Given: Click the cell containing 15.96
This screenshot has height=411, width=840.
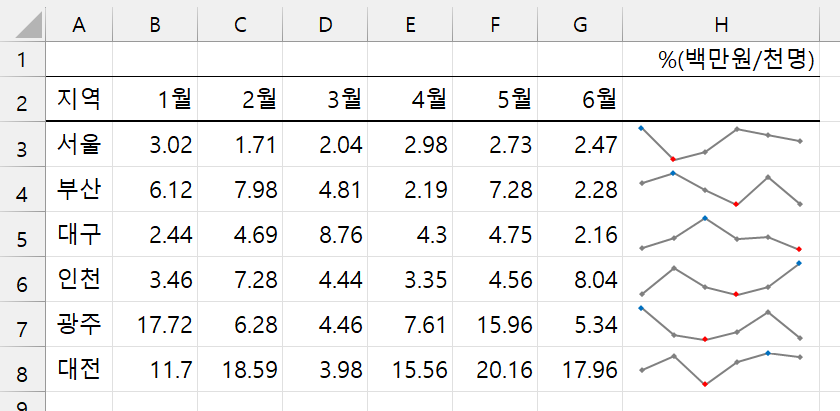Looking at the screenshot, I should (x=495, y=325).
